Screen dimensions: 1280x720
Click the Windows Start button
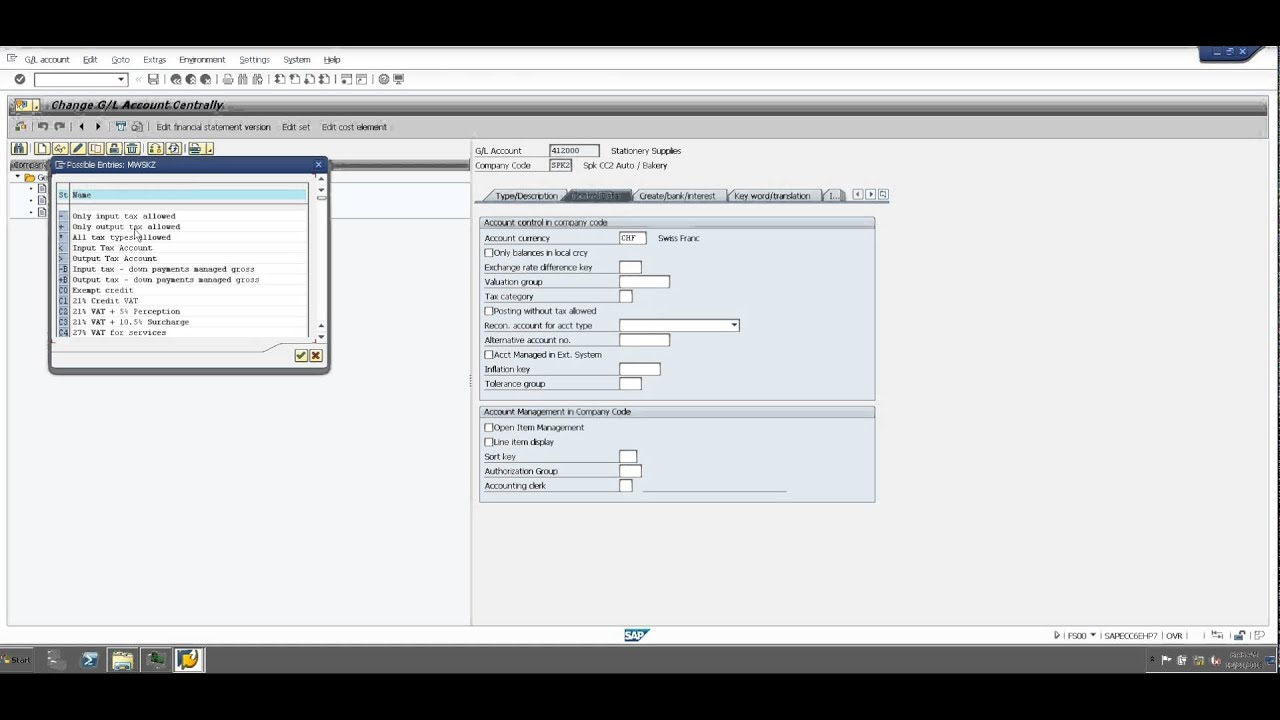17,660
